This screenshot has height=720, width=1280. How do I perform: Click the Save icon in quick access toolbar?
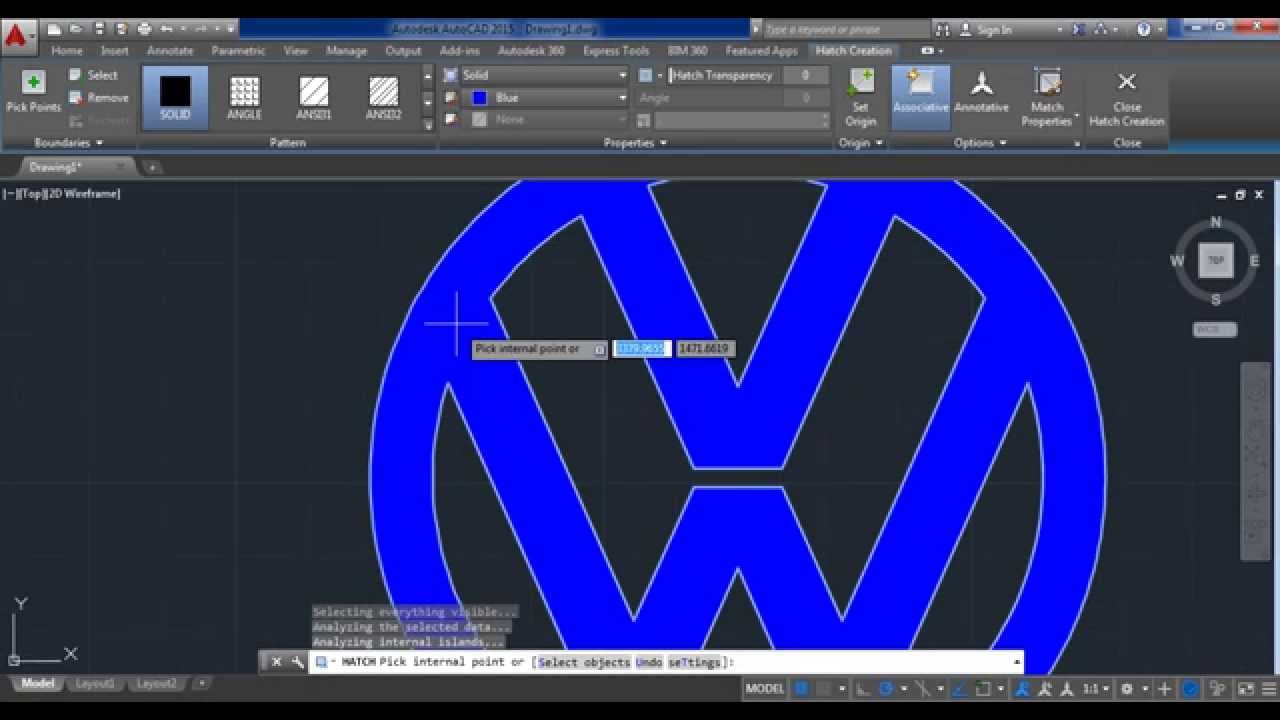[98, 29]
